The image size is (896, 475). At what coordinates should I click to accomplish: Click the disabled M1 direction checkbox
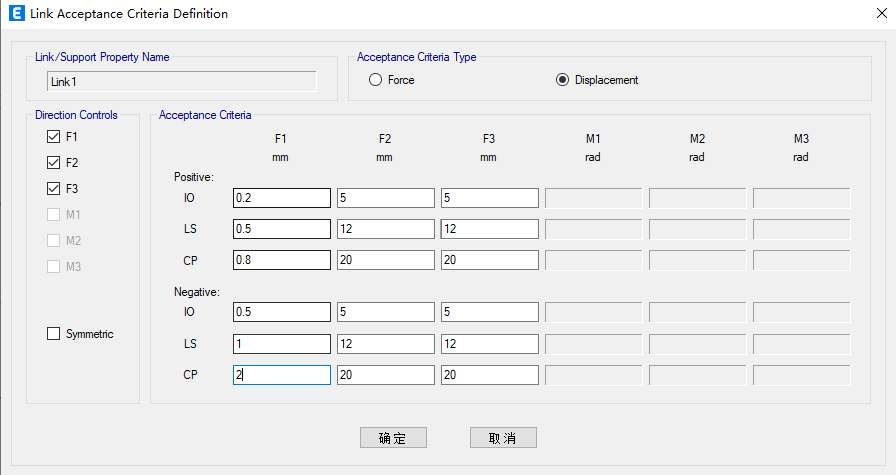pyautogui.click(x=54, y=214)
